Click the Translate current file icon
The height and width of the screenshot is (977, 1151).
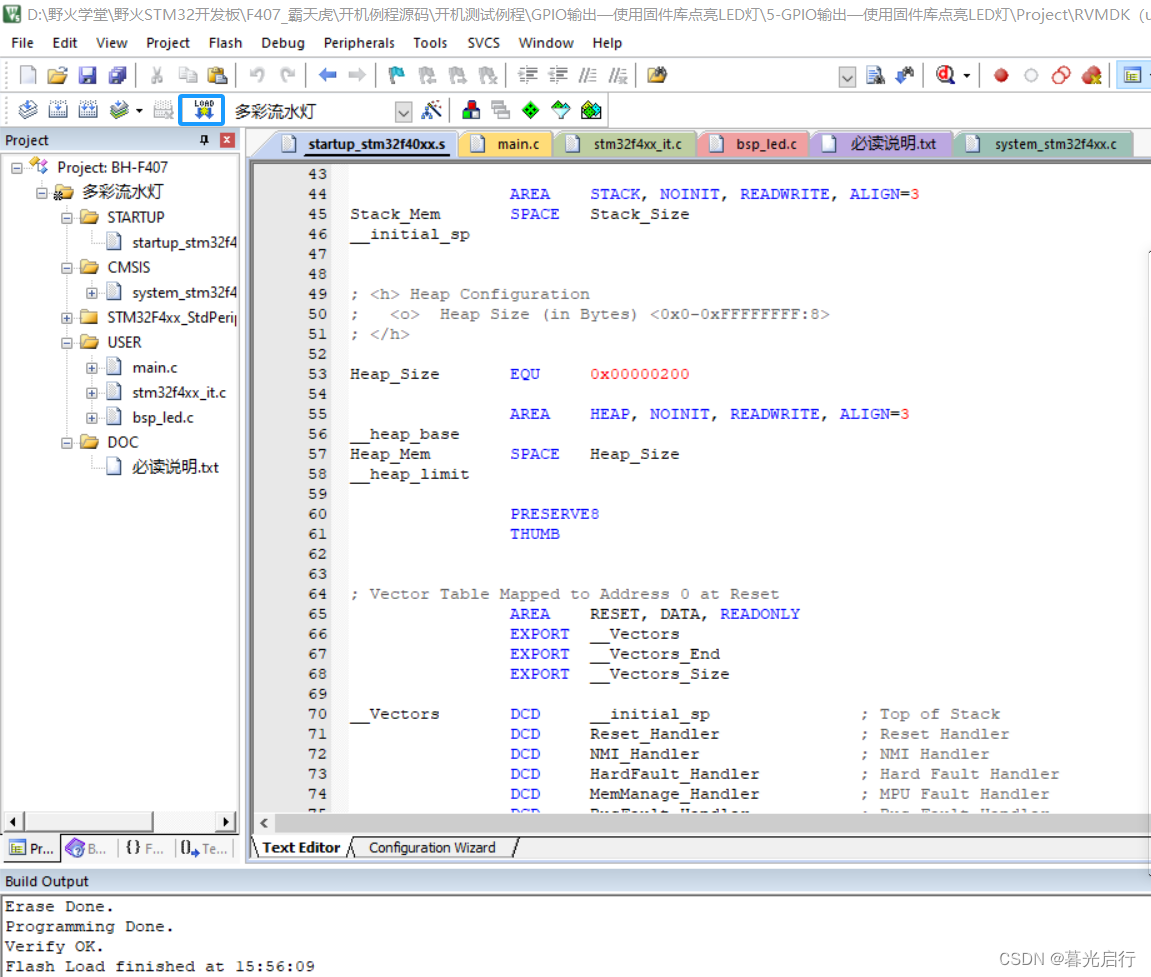(28, 110)
